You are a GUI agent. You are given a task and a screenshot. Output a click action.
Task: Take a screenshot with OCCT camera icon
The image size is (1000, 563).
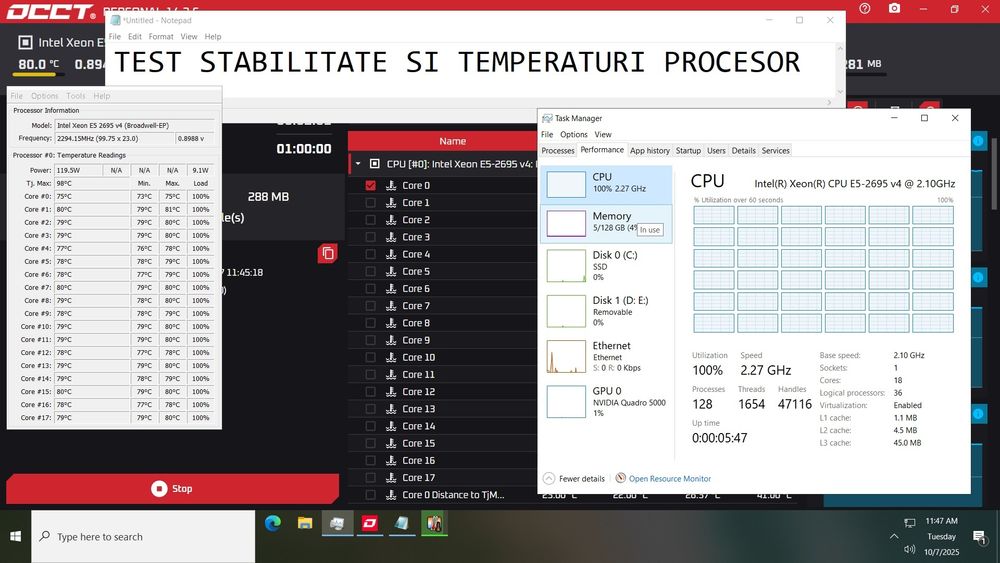894,8
